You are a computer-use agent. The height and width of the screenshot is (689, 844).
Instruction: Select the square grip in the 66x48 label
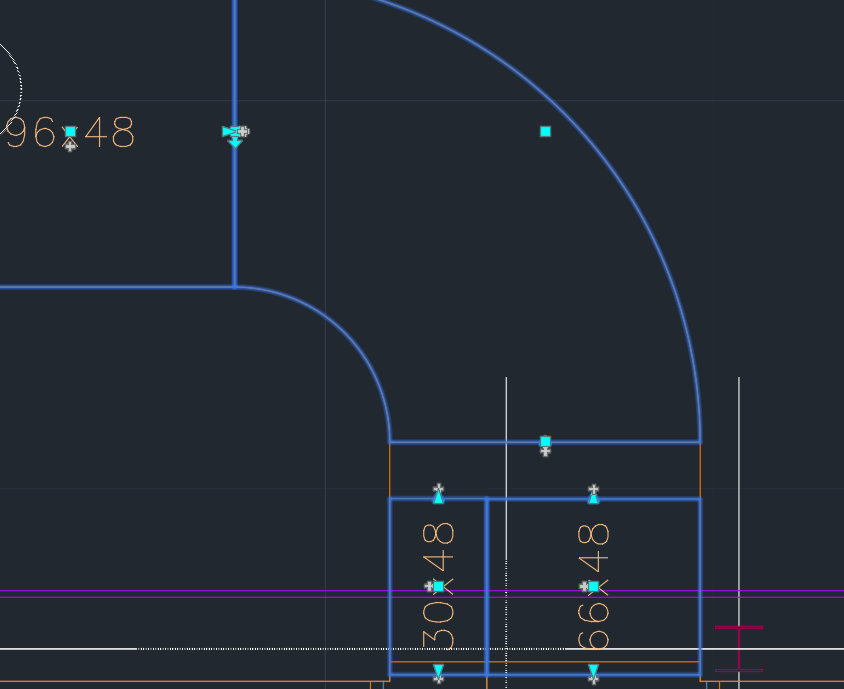(594, 586)
